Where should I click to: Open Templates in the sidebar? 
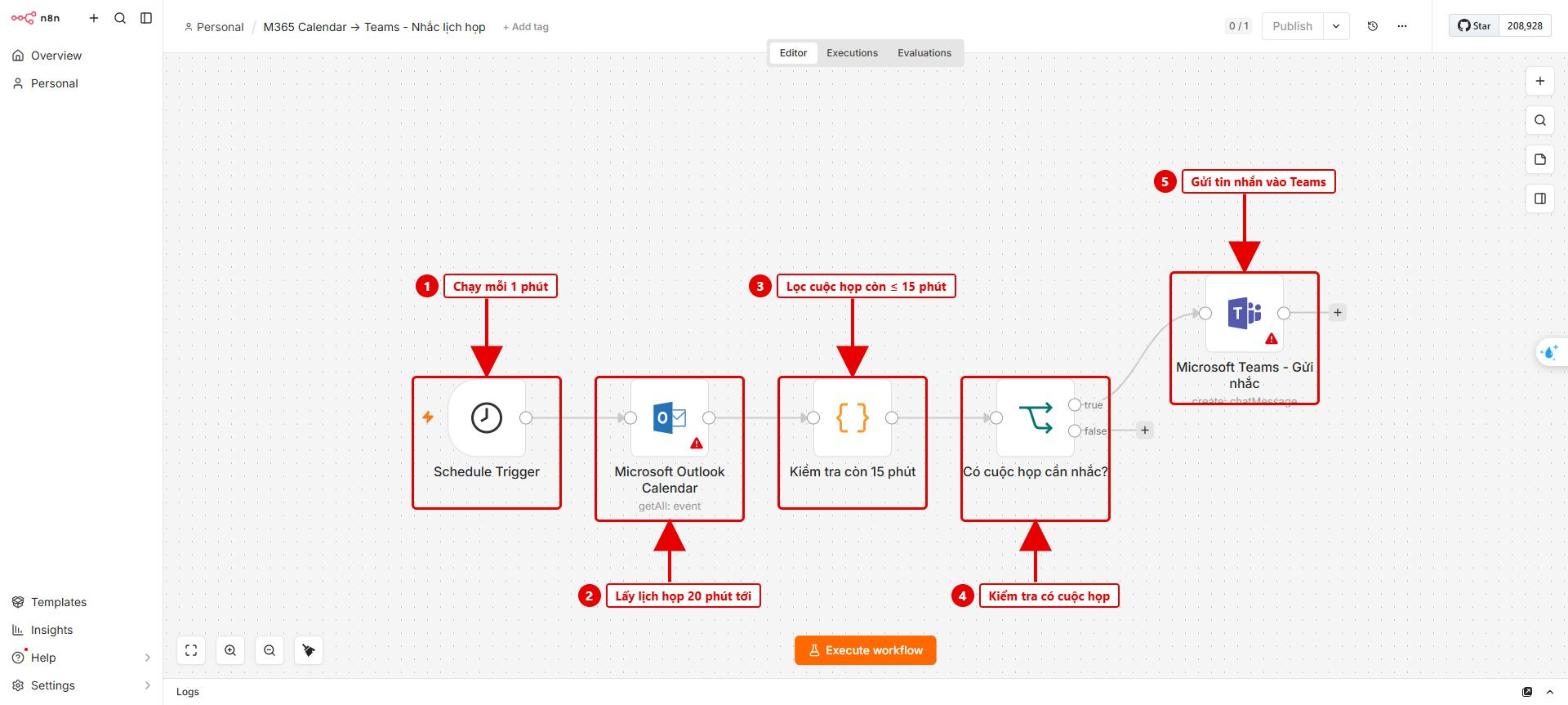[x=81, y=602]
